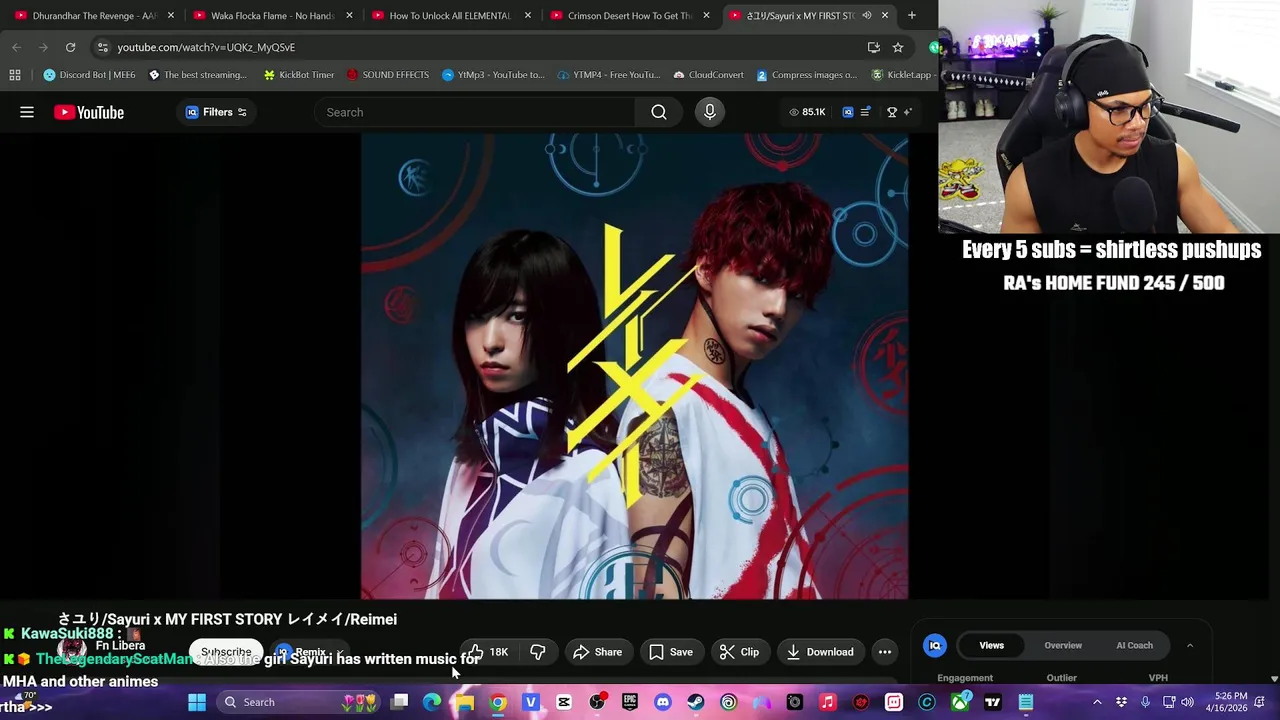Open Discord Bot MEE6 bookmark

tap(89, 75)
